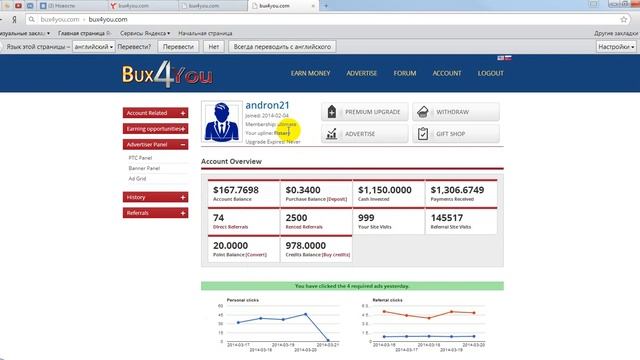This screenshot has height=360, width=640.
Task: Open the Account menu
Action: click(447, 73)
